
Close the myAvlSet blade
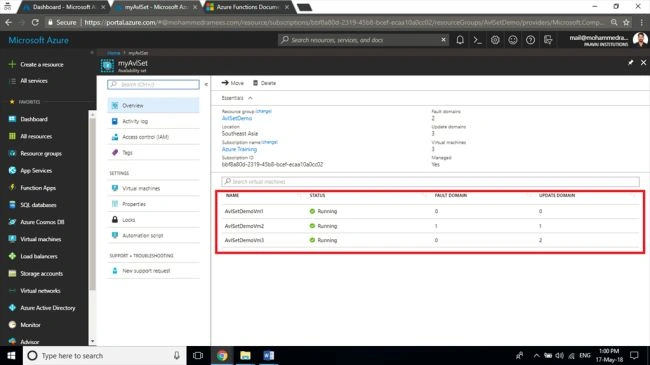[643, 63]
